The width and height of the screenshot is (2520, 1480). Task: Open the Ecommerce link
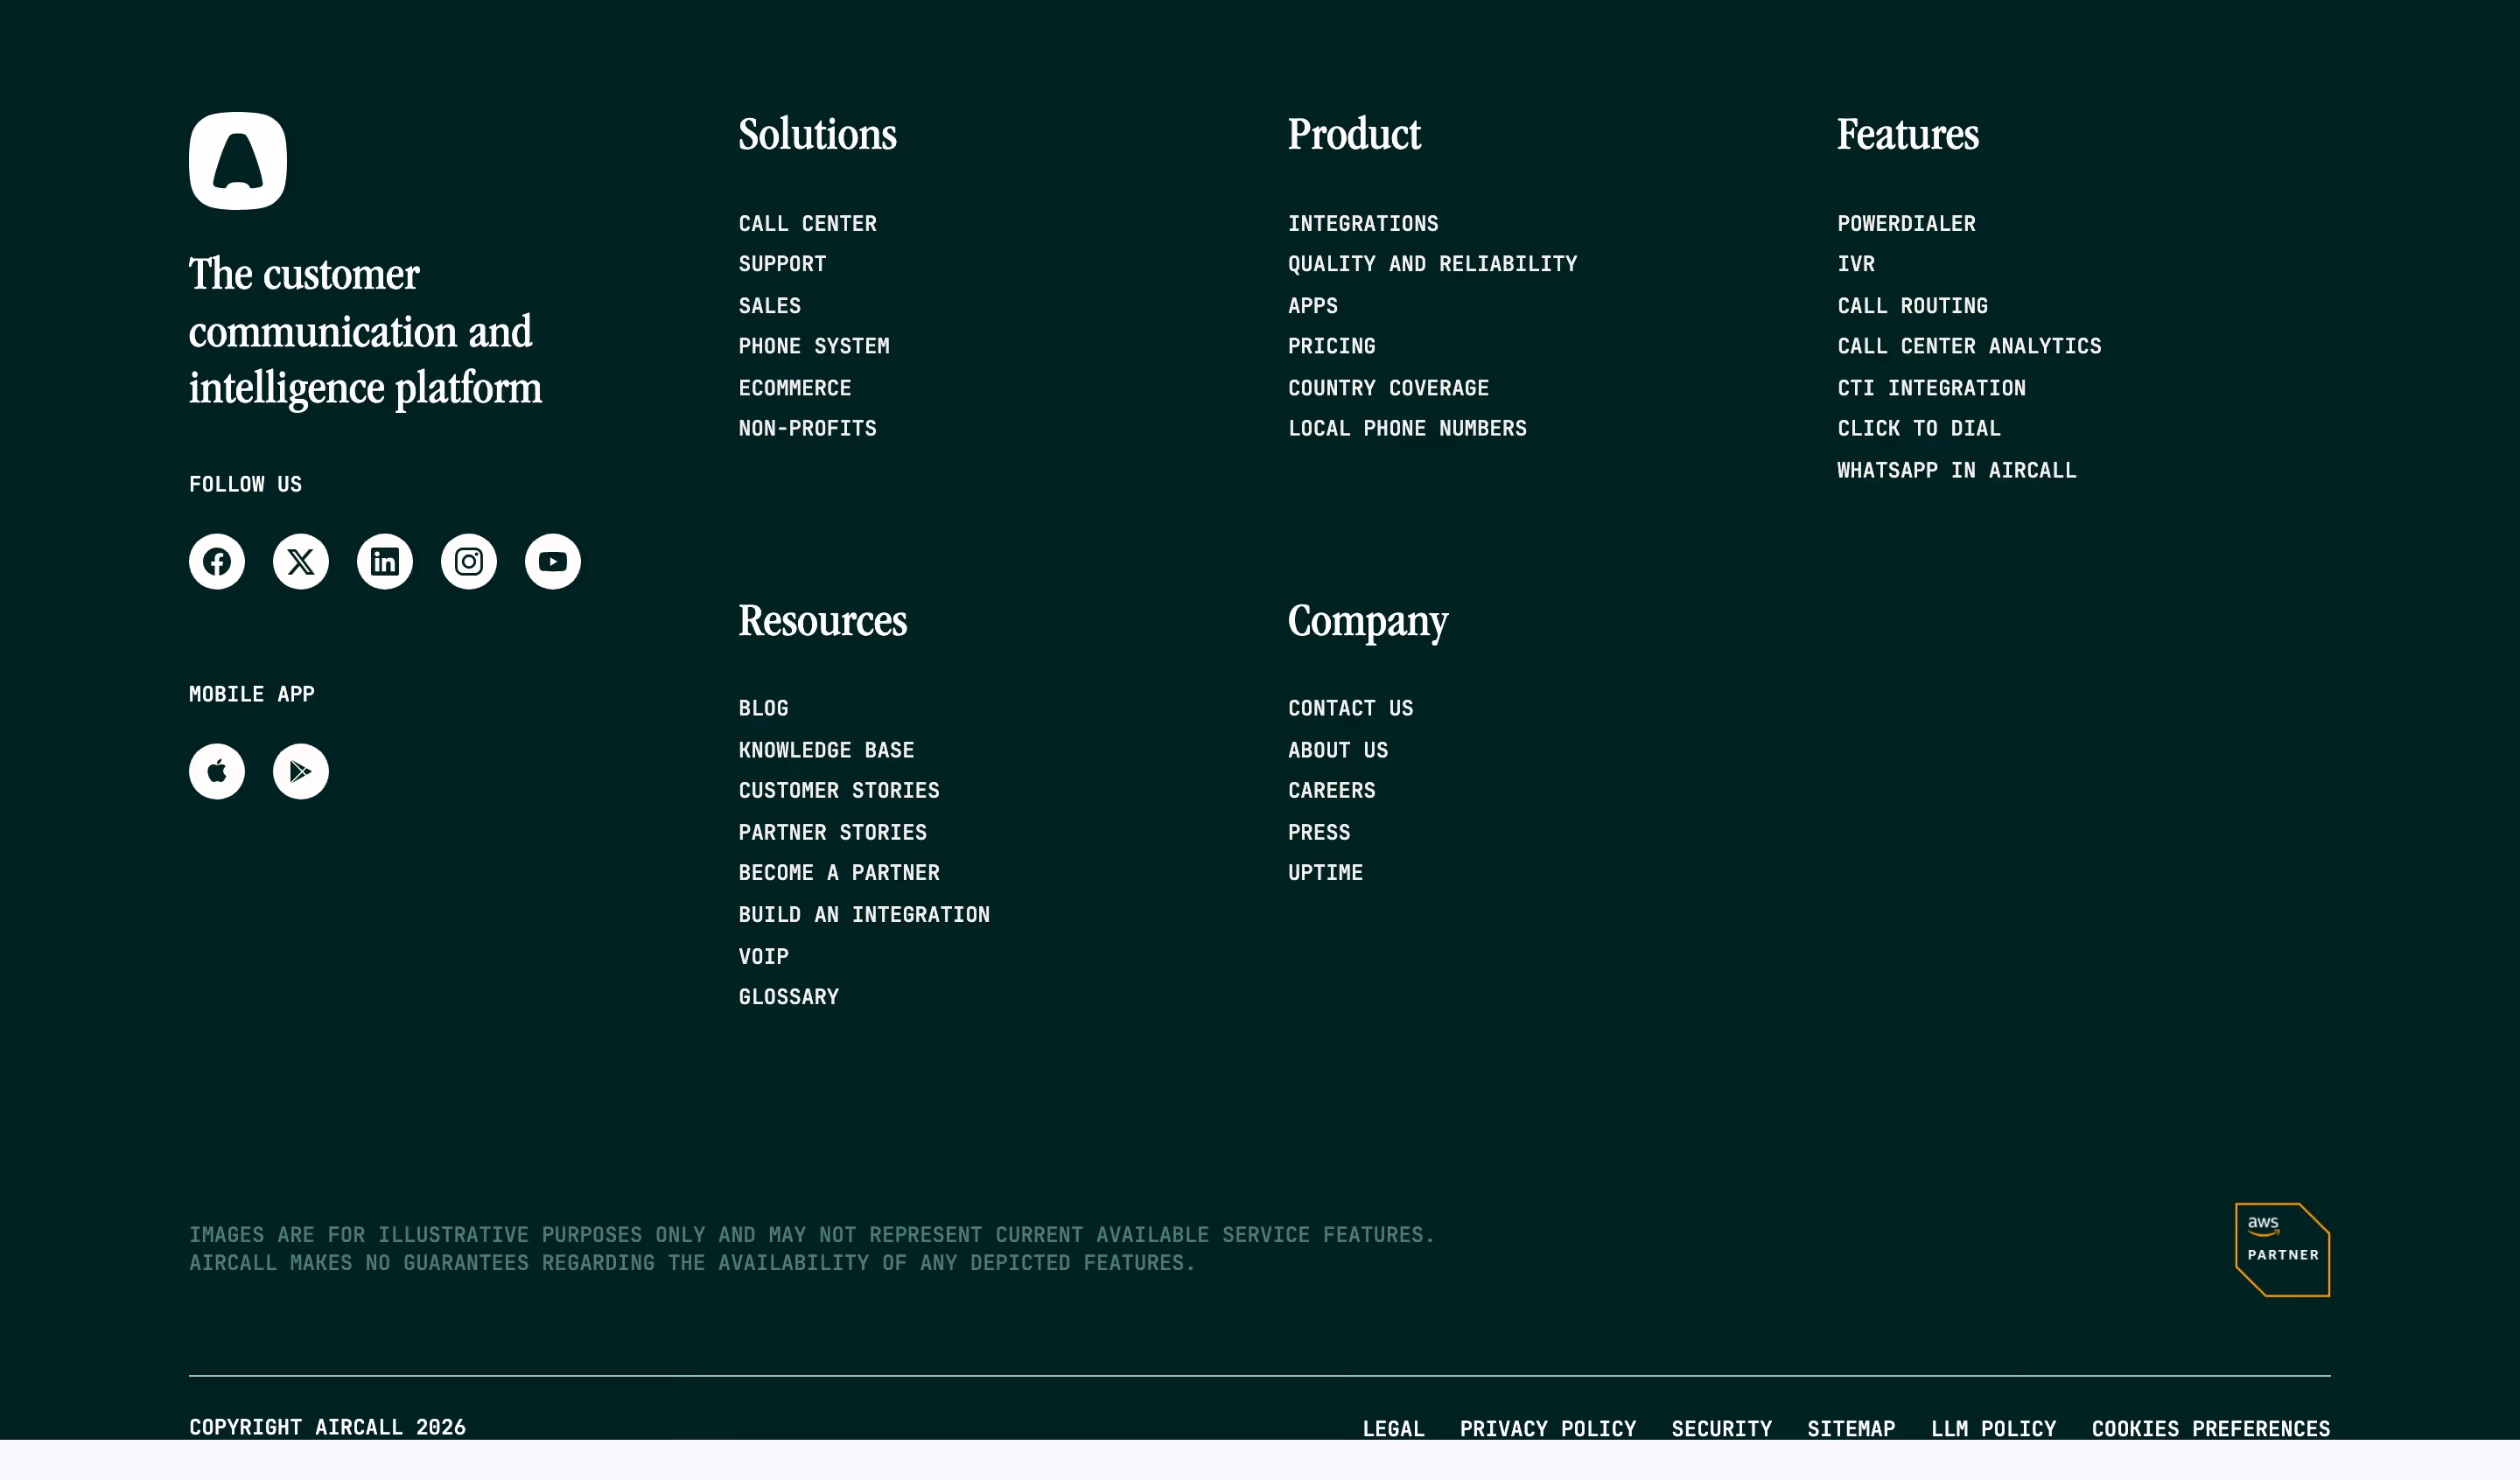coord(795,388)
